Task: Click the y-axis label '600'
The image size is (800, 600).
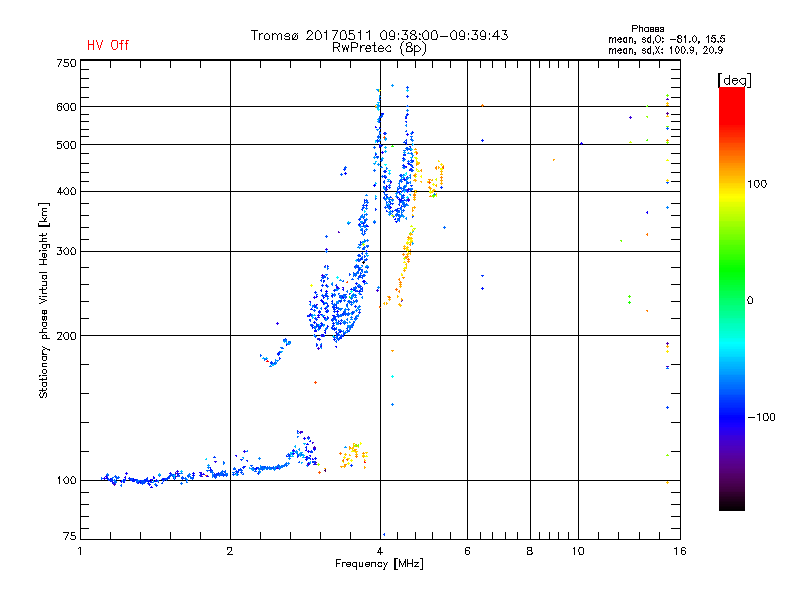Action: tap(66, 107)
